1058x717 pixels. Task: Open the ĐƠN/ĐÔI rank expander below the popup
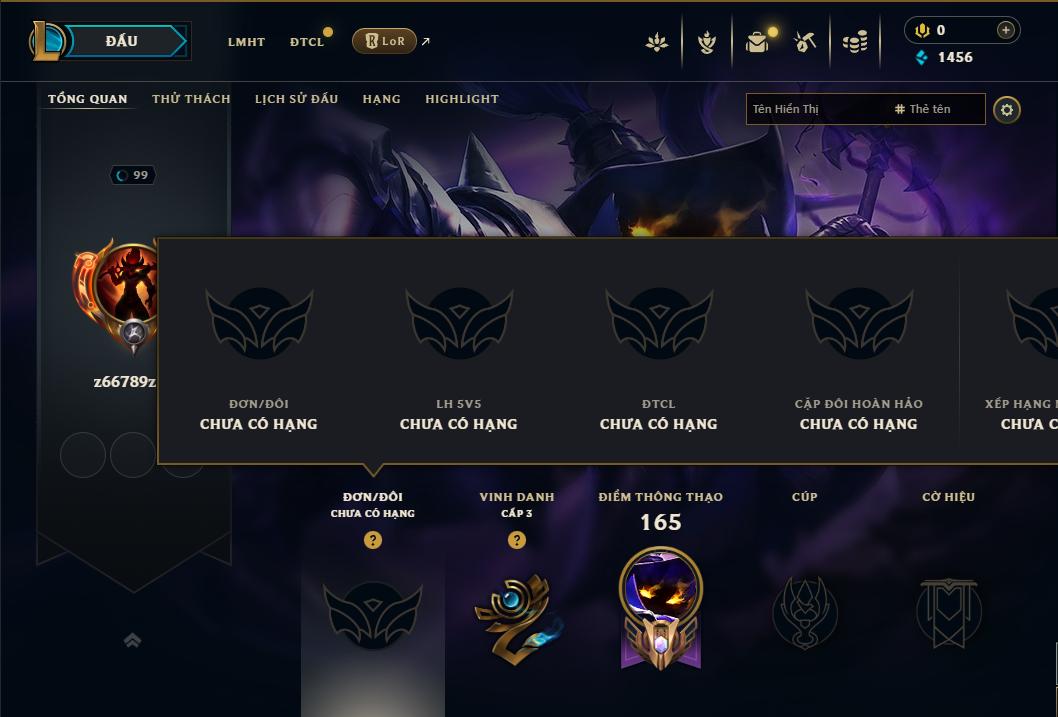click(372, 614)
